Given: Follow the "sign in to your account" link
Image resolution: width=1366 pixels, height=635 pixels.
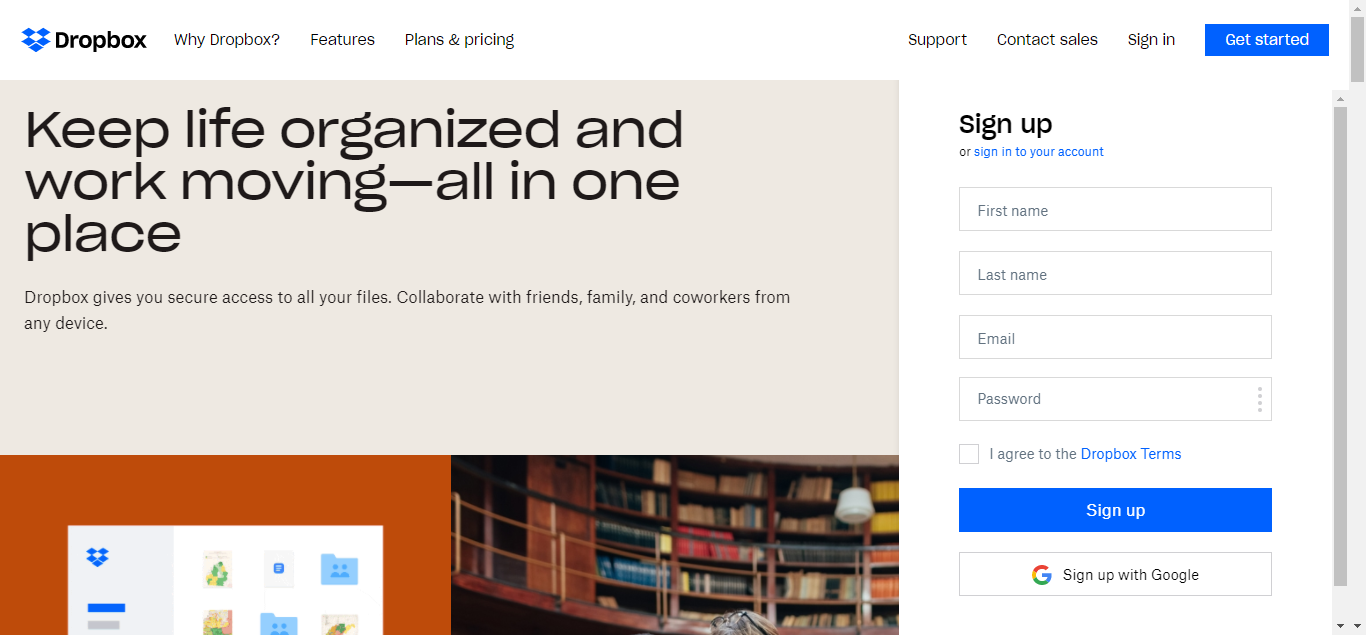Looking at the screenshot, I should (1038, 152).
